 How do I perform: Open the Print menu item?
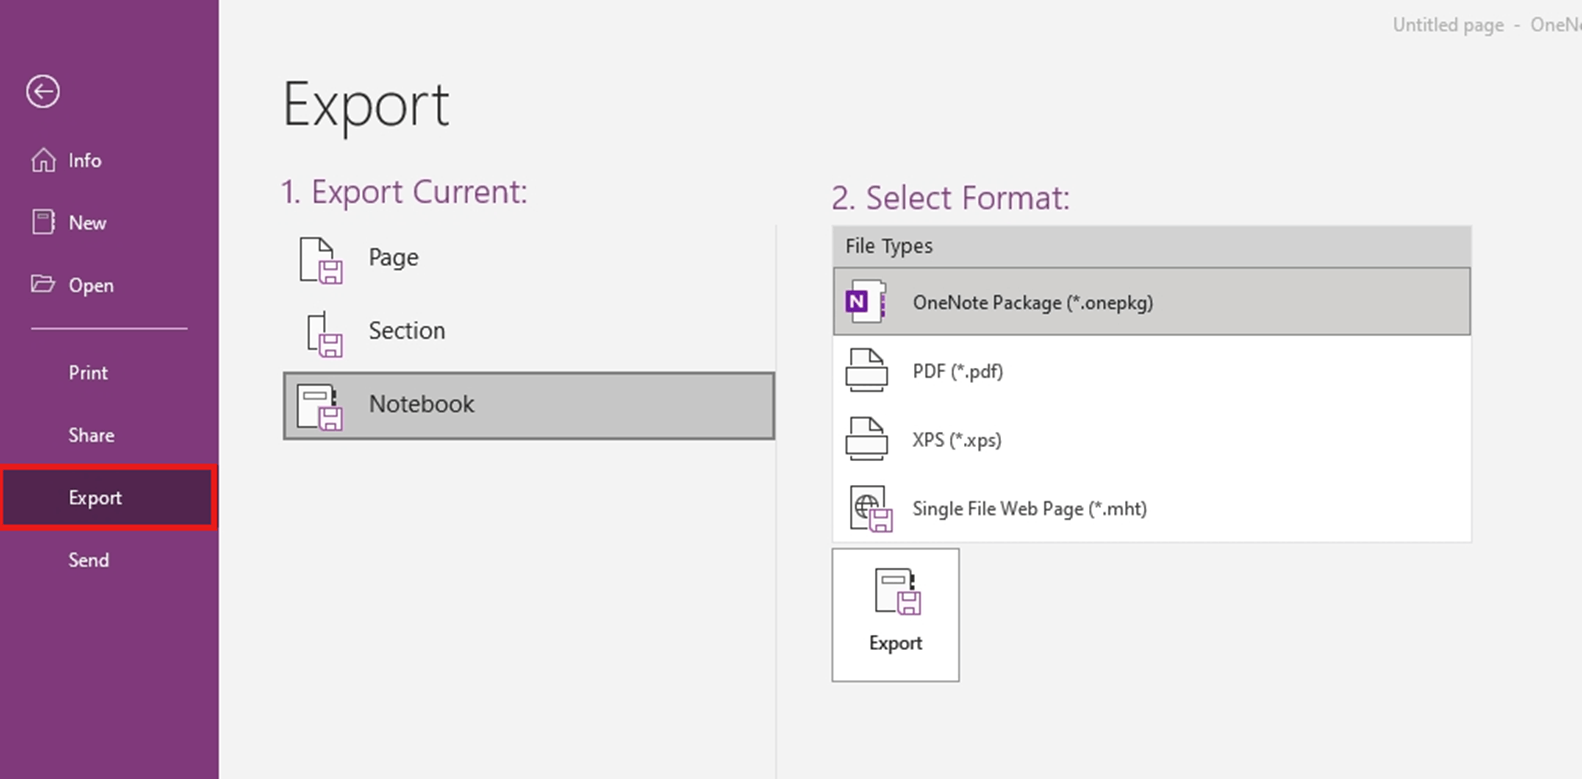[x=88, y=372]
